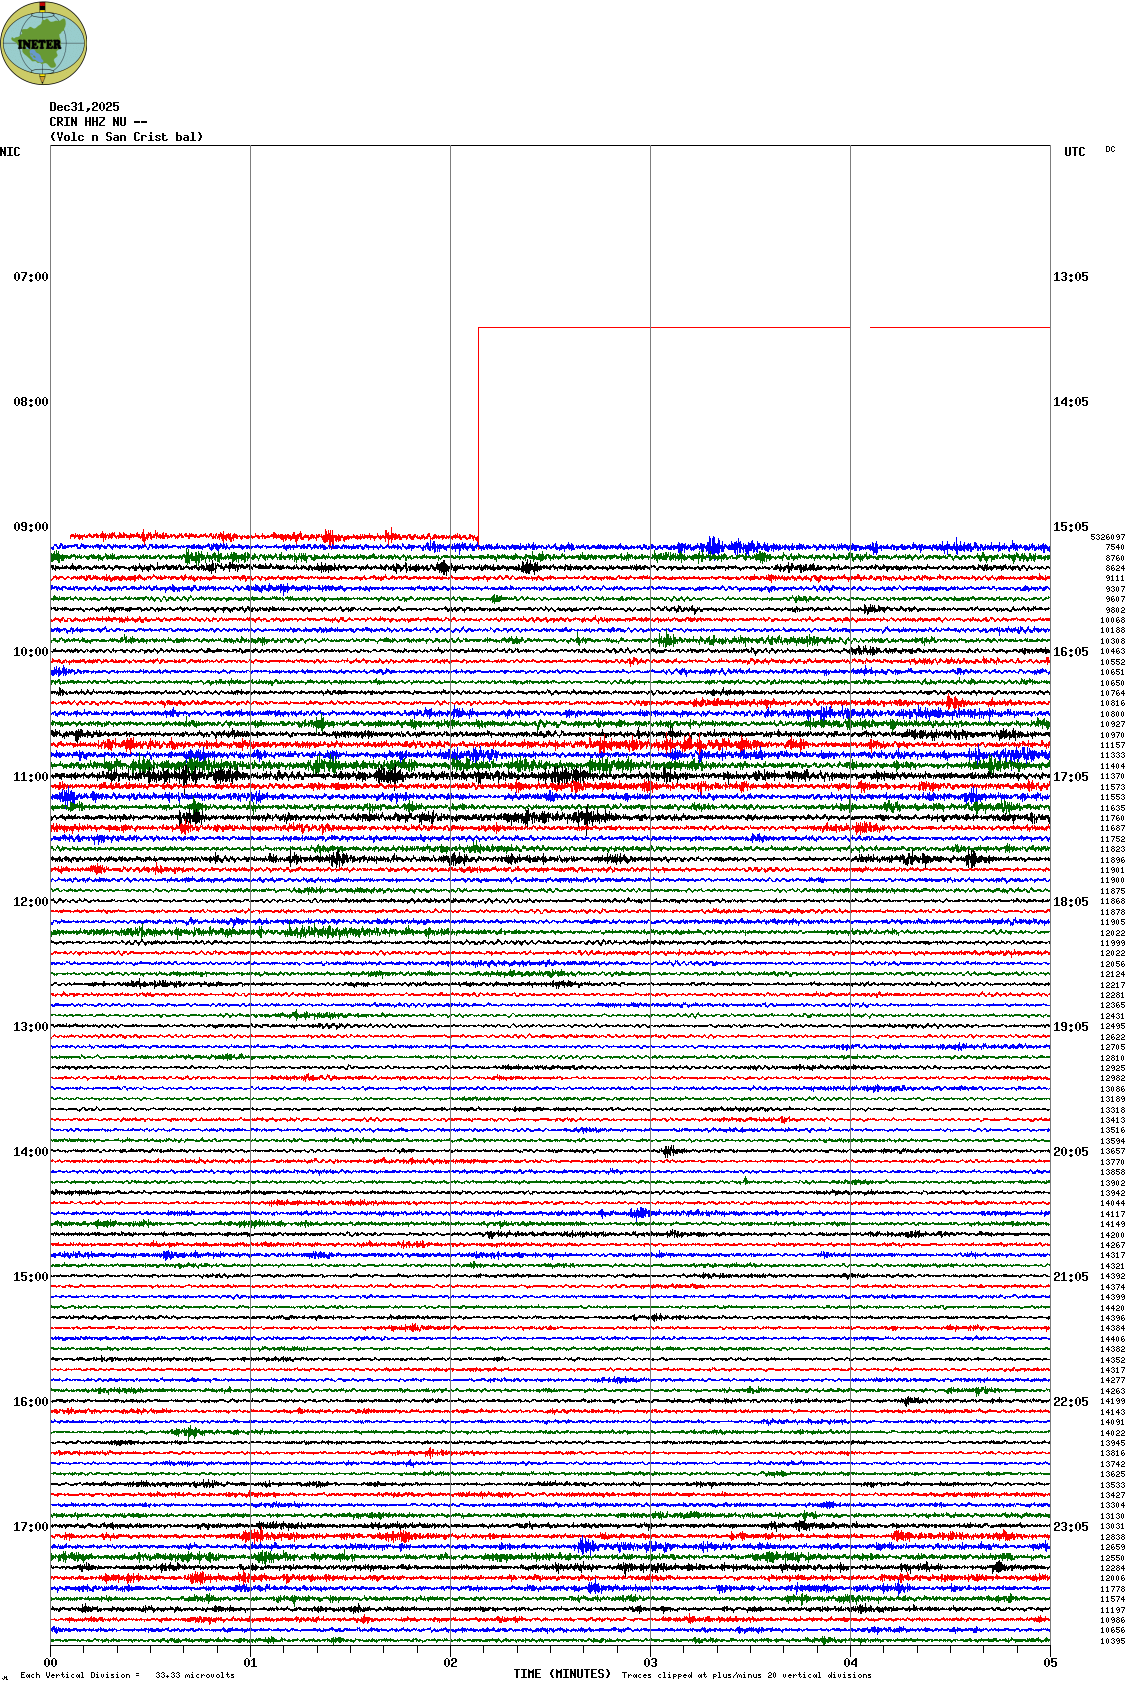The height and width of the screenshot is (1689, 1130).
Task: Click the 02 minute tick label
Action: (450, 1663)
